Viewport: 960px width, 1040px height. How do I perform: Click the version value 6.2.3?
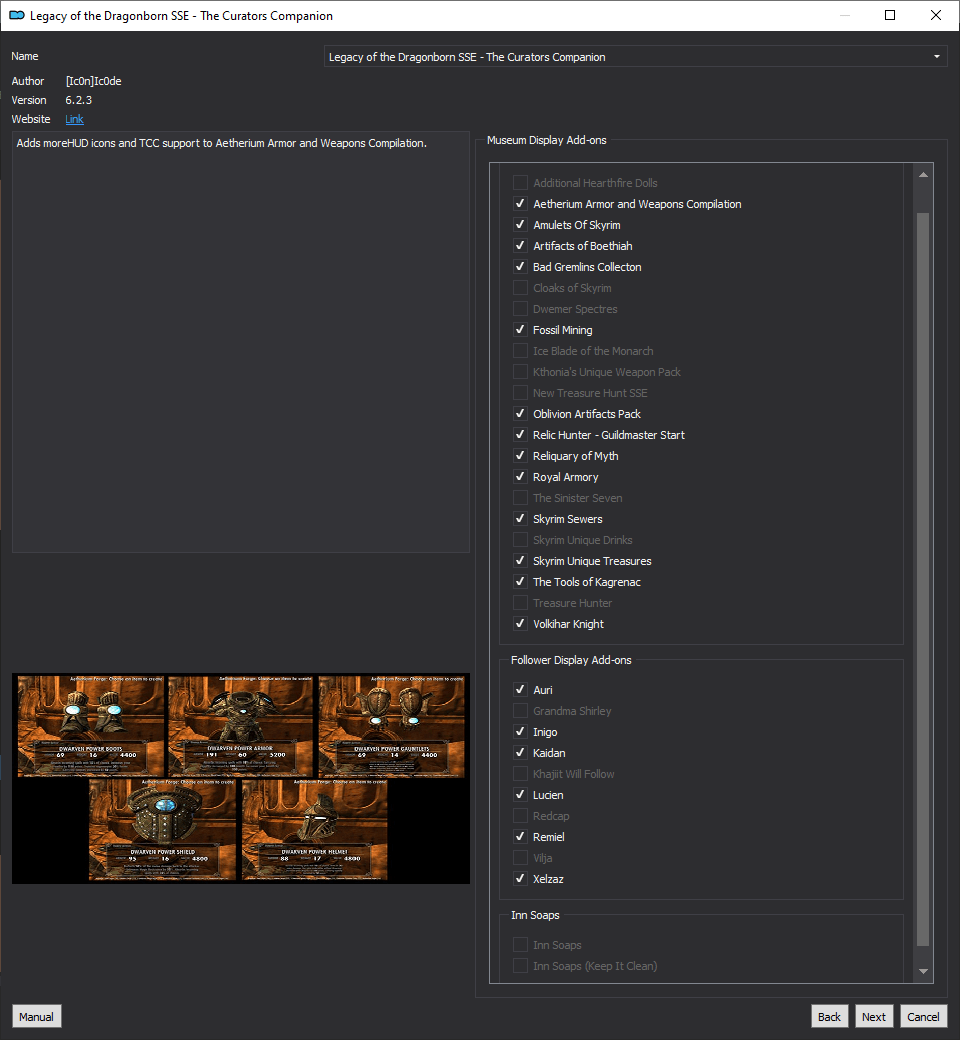(78, 100)
